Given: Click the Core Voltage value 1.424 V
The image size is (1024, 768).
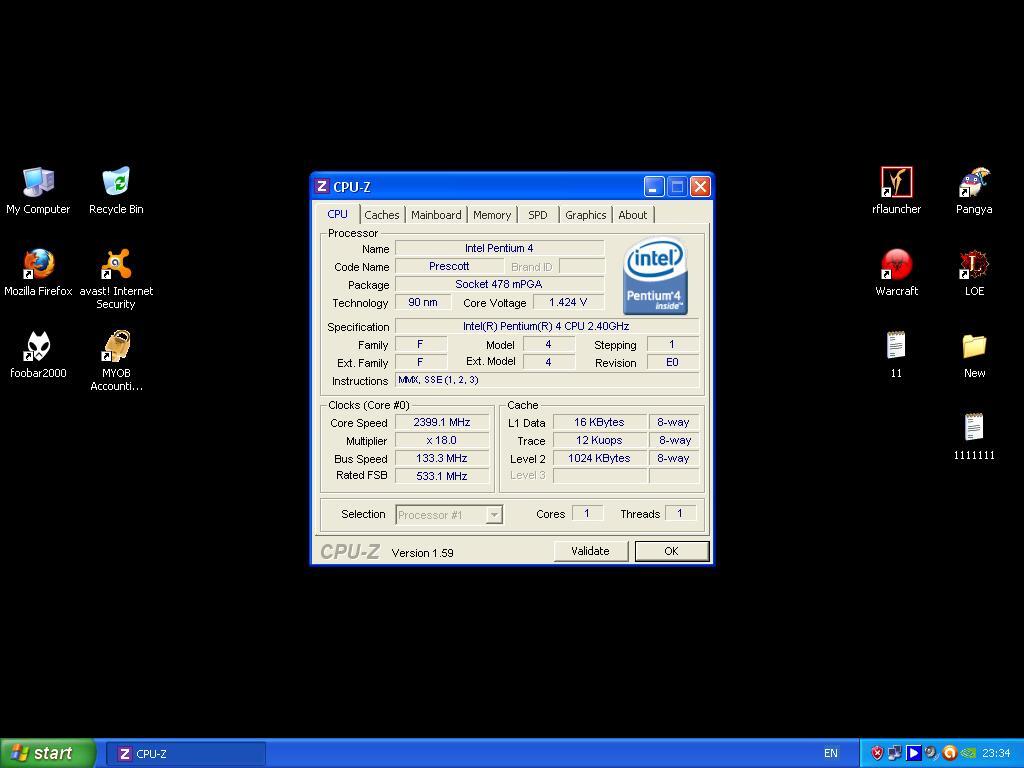Looking at the screenshot, I should coord(568,302).
